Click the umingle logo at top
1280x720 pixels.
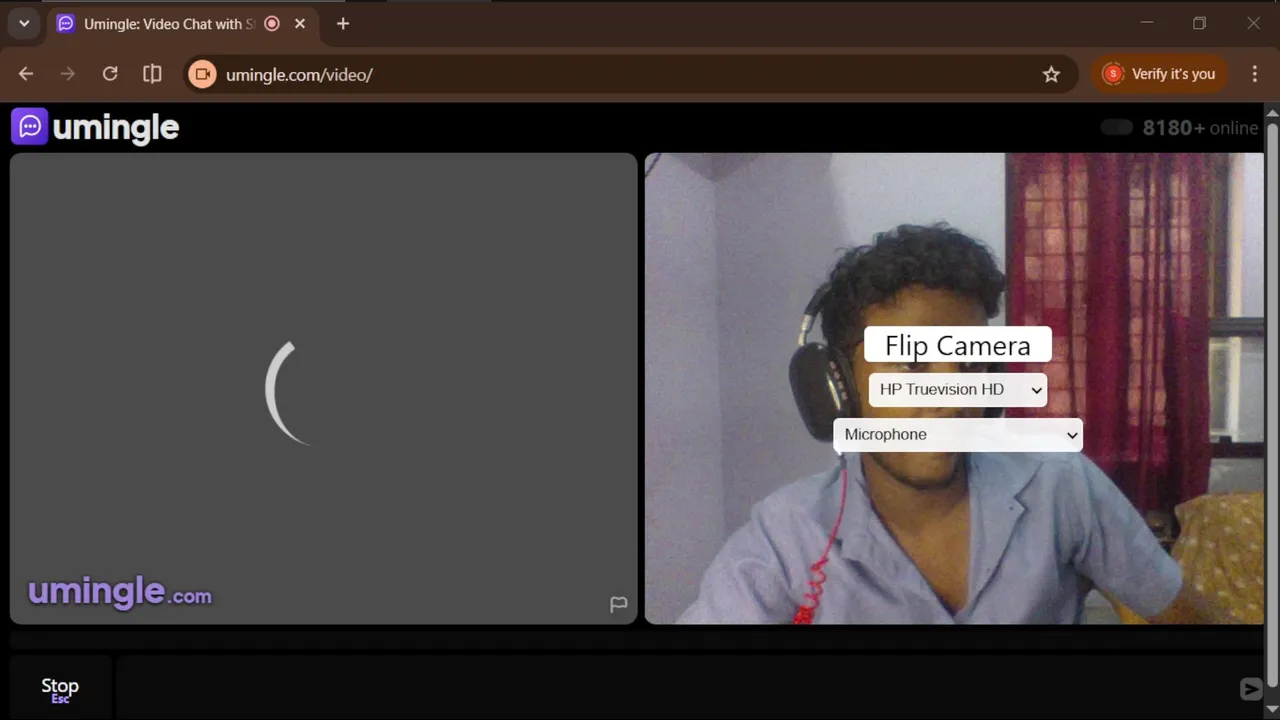tap(95, 127)
